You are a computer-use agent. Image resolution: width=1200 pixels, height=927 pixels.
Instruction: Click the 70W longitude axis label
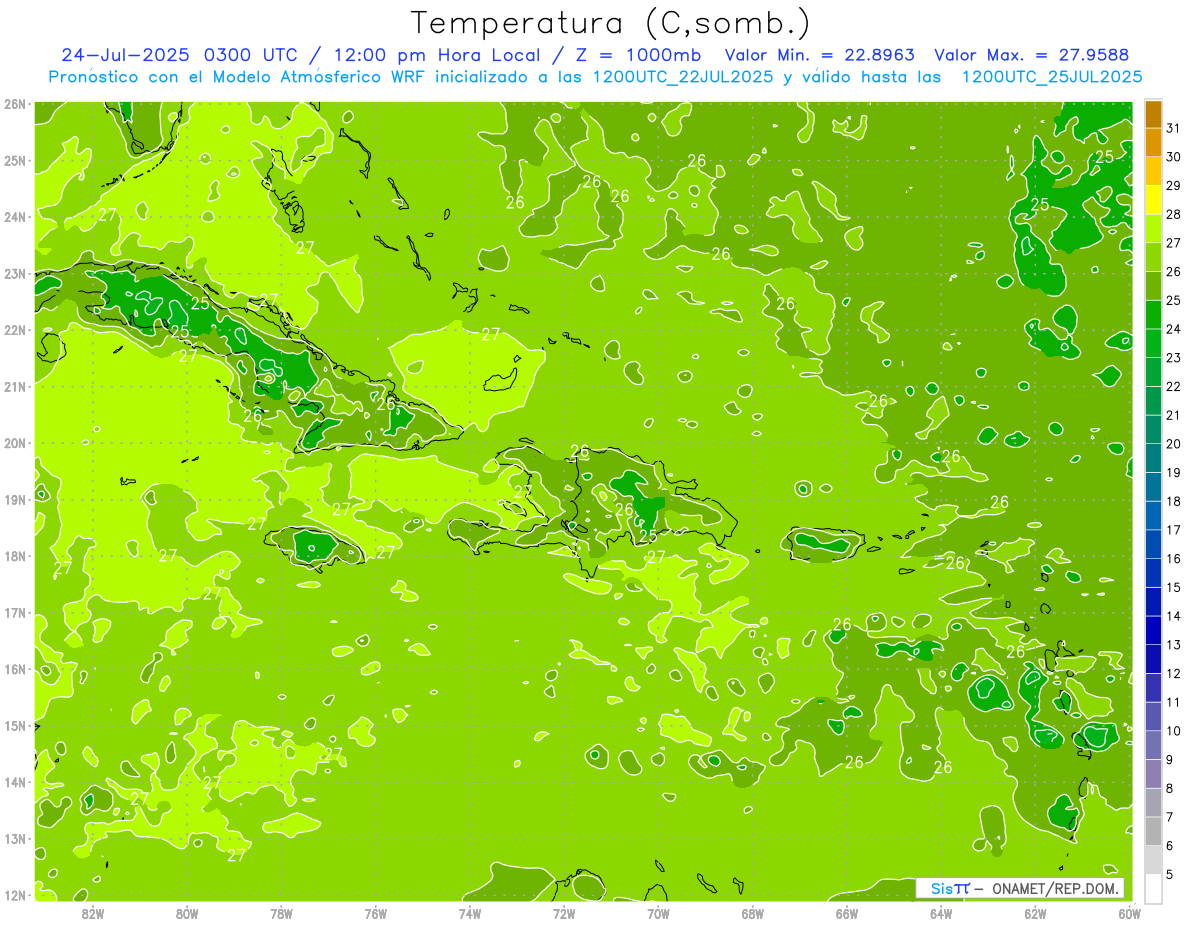658,913
